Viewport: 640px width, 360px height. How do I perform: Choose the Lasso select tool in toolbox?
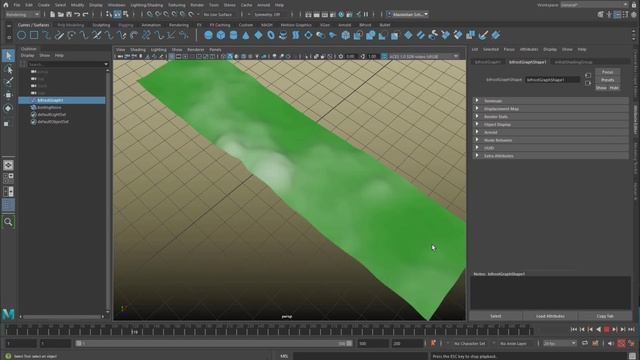[x=9, y=69]
